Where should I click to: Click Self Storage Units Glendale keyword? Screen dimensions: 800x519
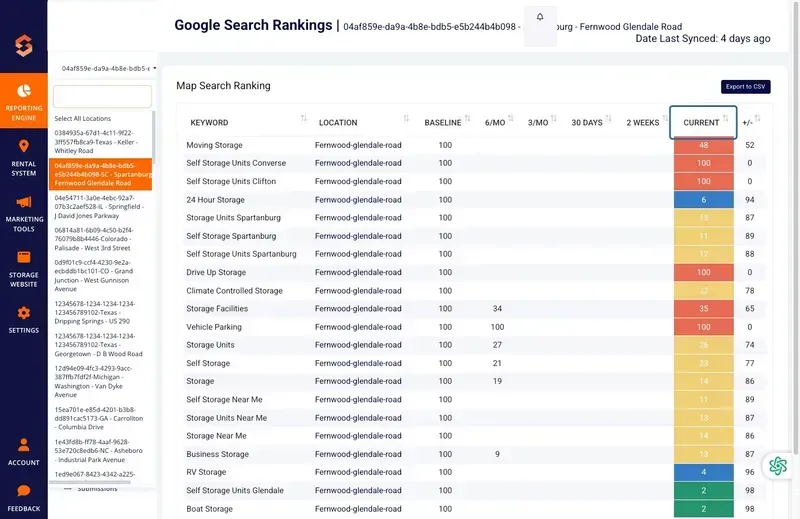pos(235,490)
